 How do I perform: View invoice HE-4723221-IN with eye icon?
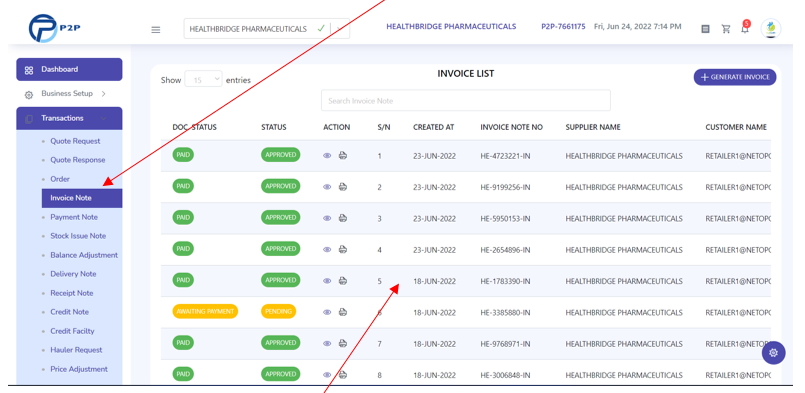click(x=327, y=156)
